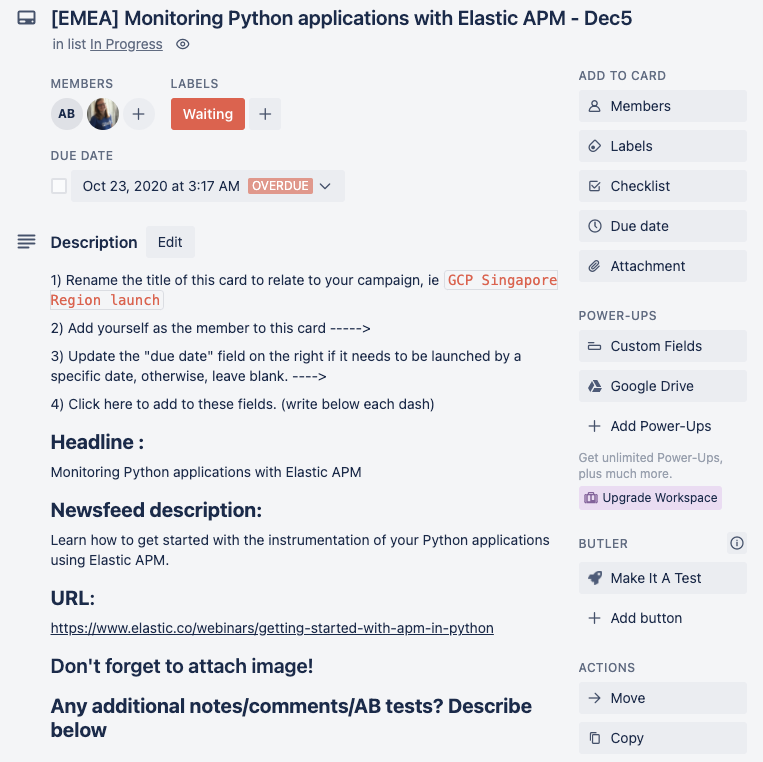Click the Headline heading
763x762 pixels.
[97, 442]
